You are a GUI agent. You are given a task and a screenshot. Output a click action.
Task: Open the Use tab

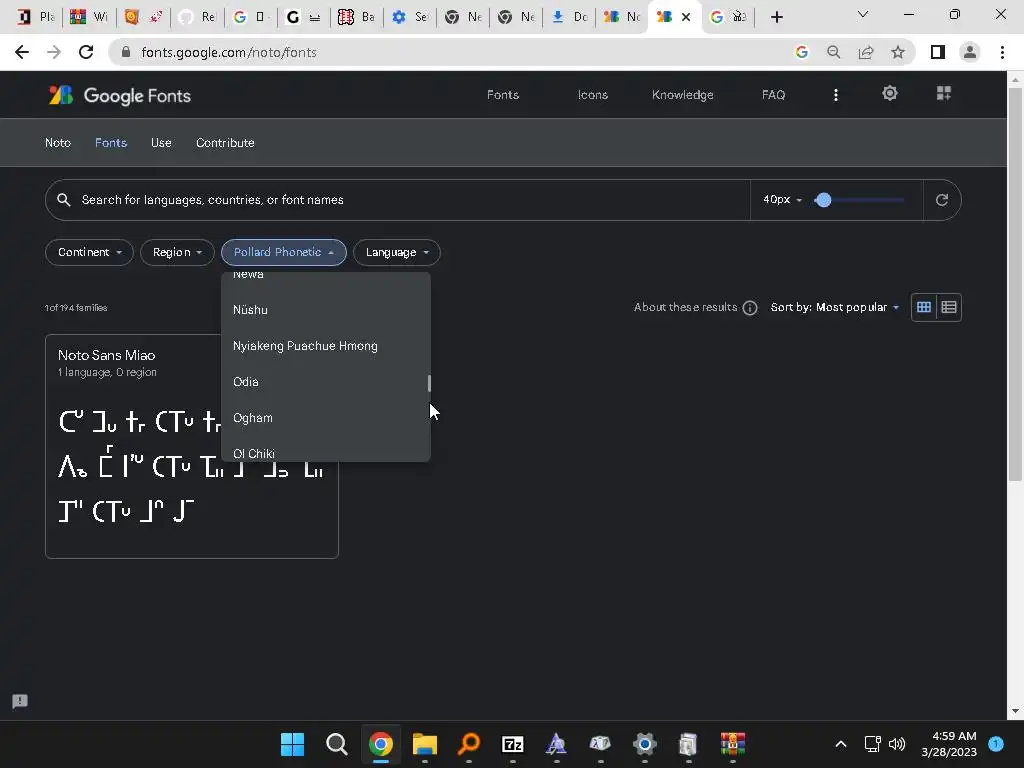[x=161, y=143]
